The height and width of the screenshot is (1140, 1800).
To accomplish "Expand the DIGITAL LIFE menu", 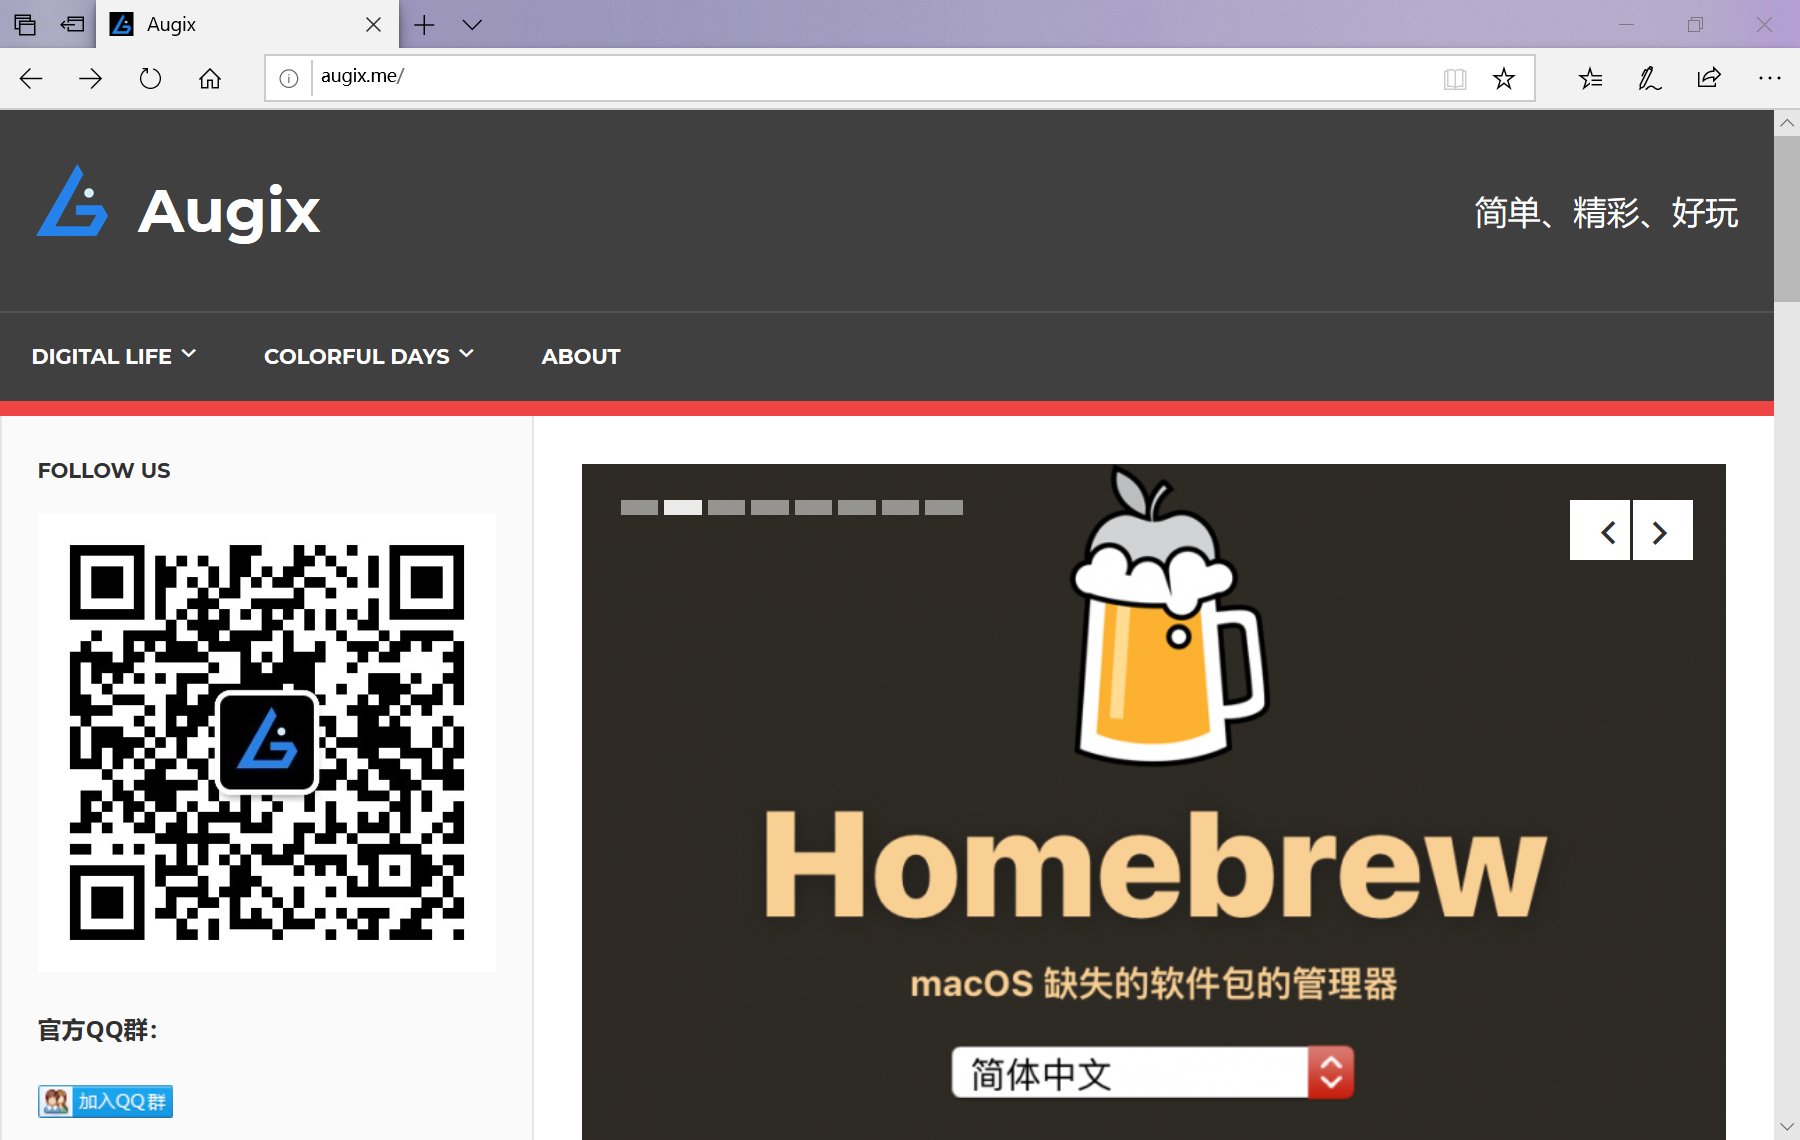I will (x=113, y=356).
